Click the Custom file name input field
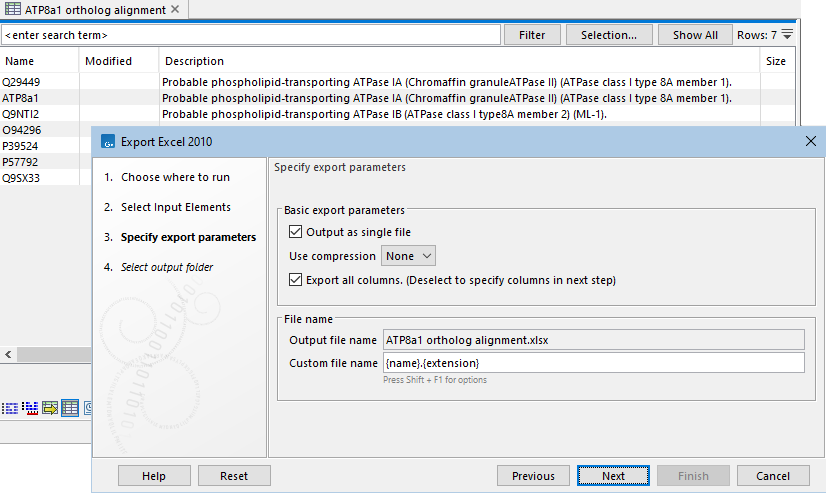 coord(594,363)
